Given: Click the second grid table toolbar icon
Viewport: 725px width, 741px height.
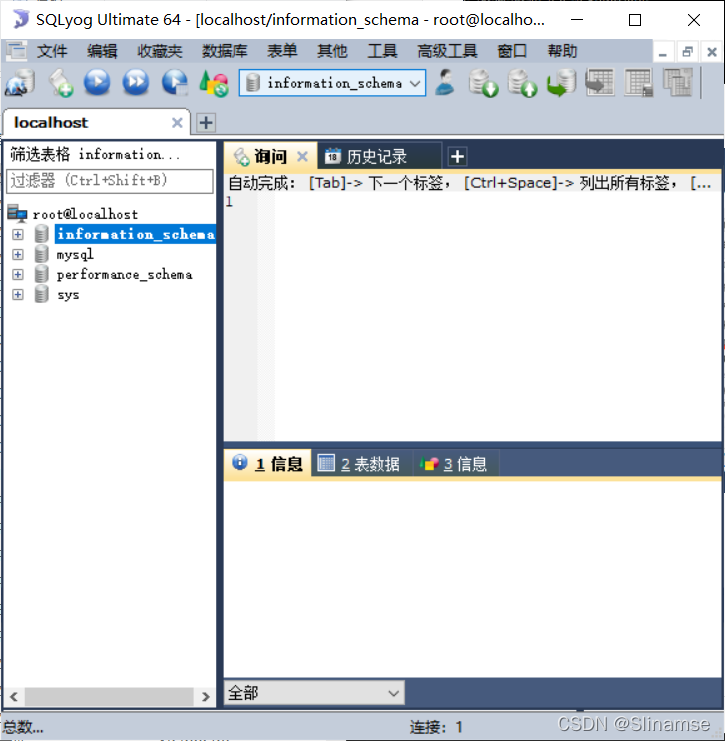Looking at the screenshot, I should click(x=639, y=83).
